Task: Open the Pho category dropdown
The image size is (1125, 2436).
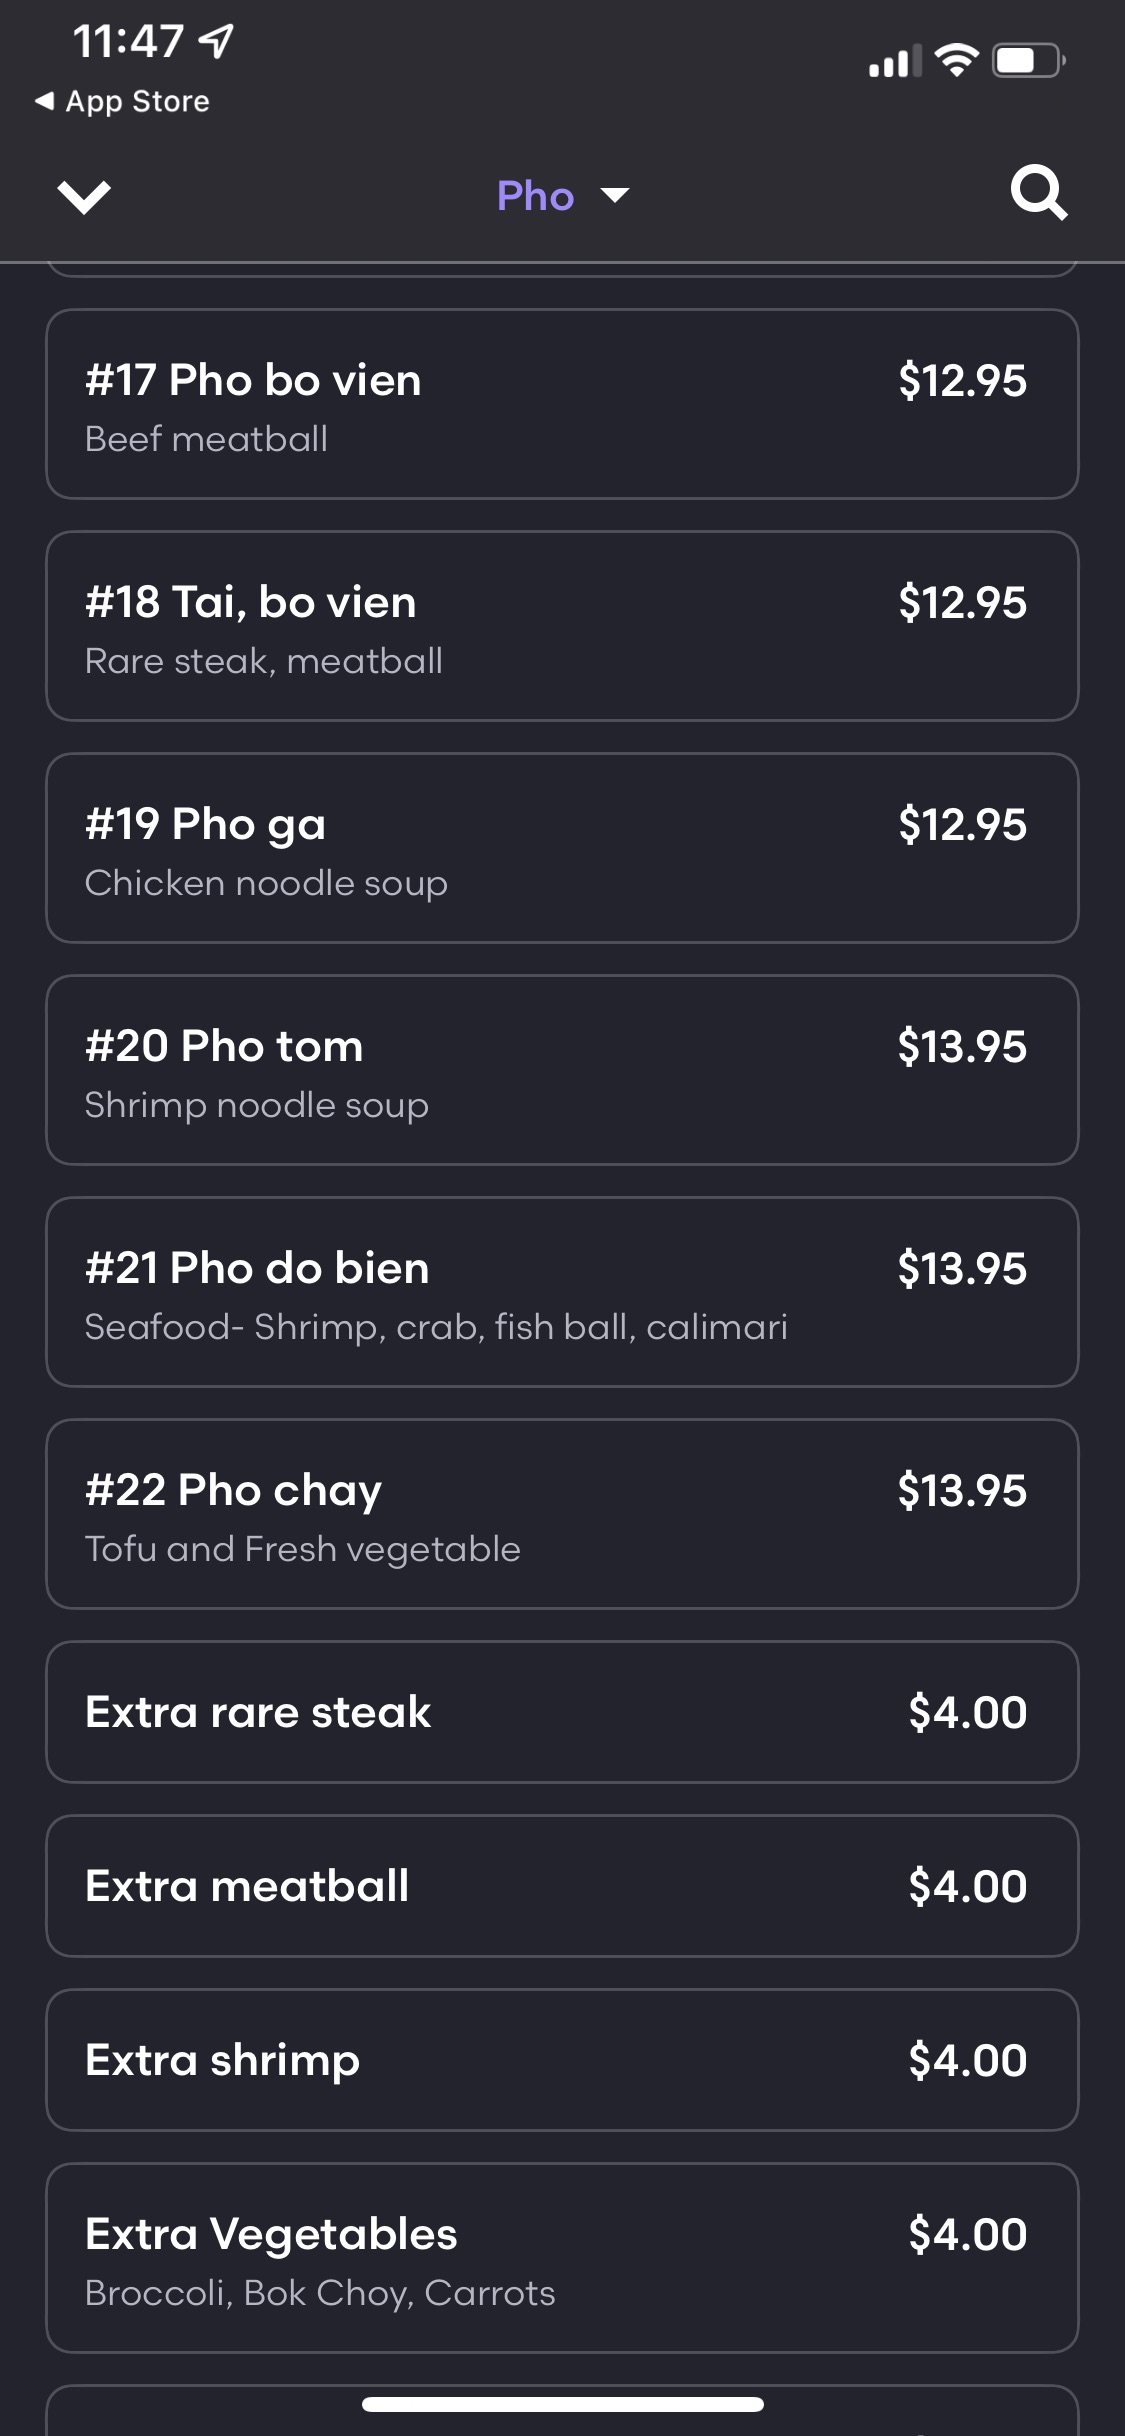Action: pyautogui.click(x=536, y=196)
